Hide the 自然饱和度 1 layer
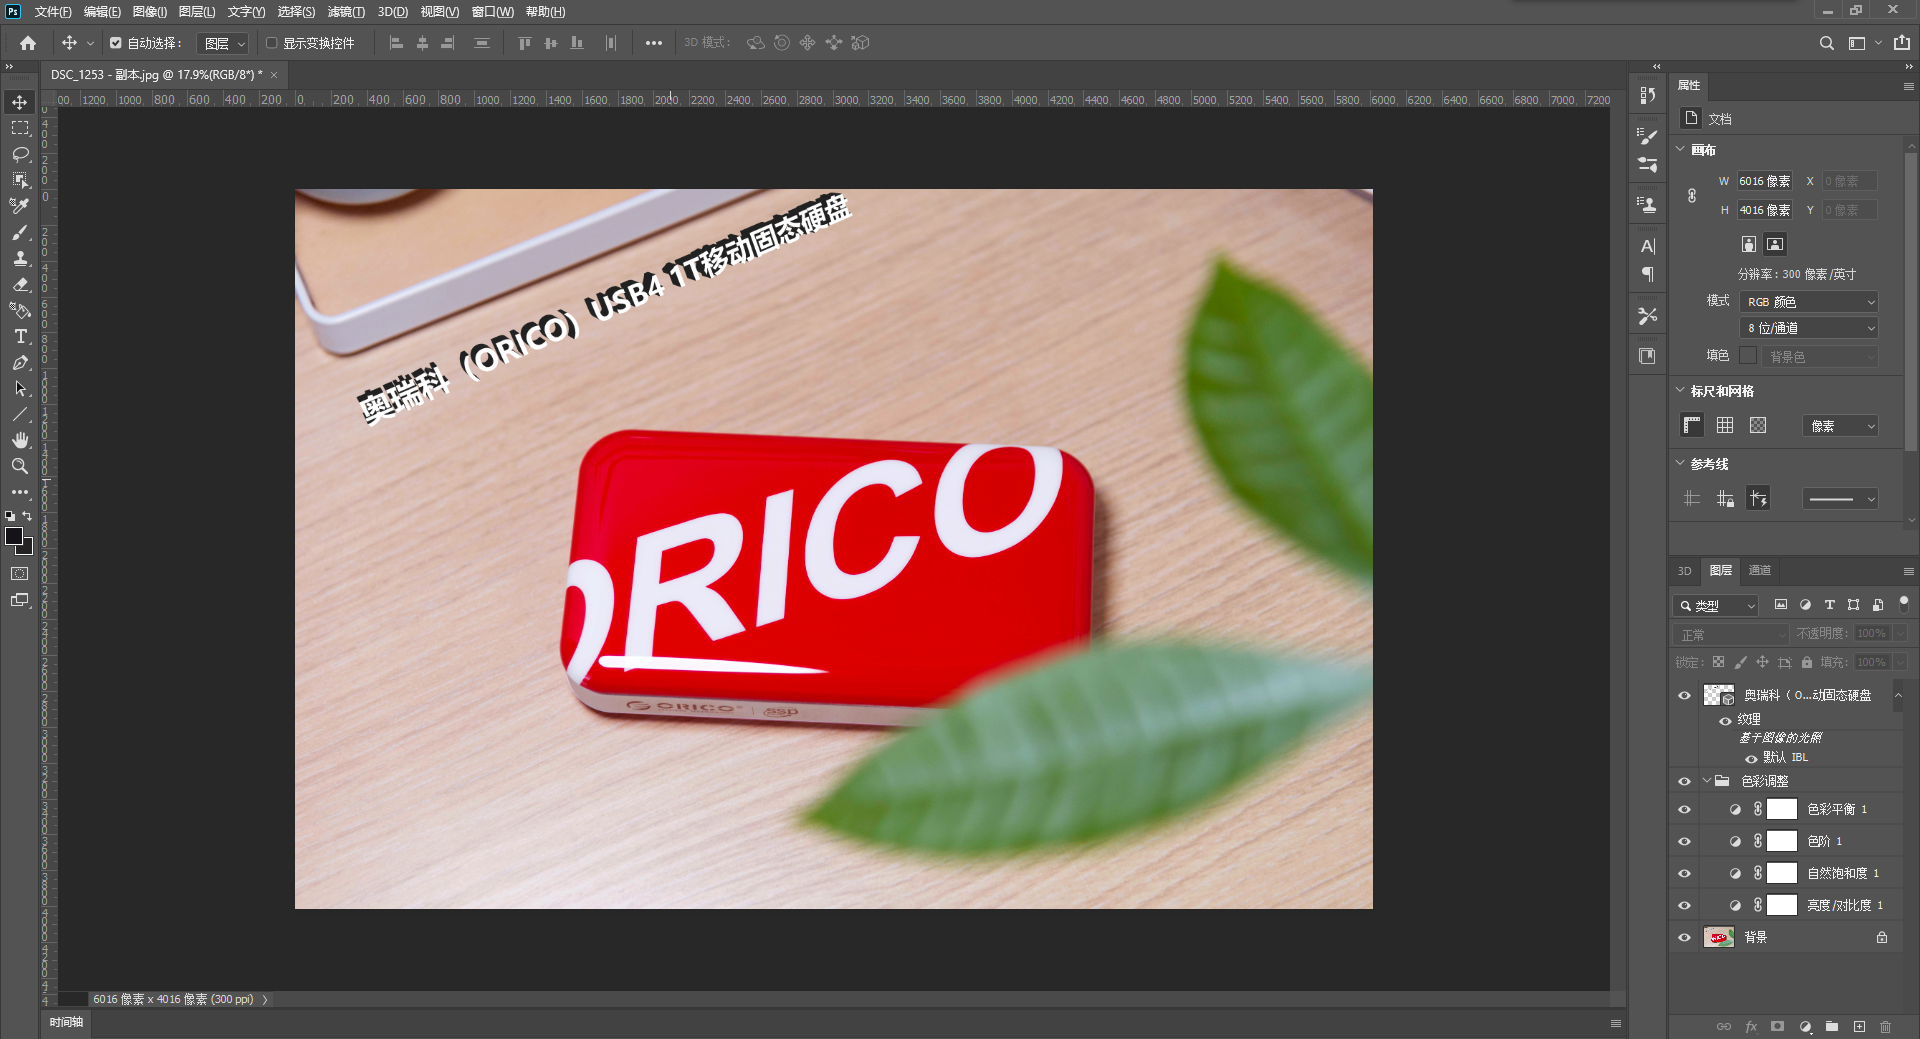 coord(1684,873)
